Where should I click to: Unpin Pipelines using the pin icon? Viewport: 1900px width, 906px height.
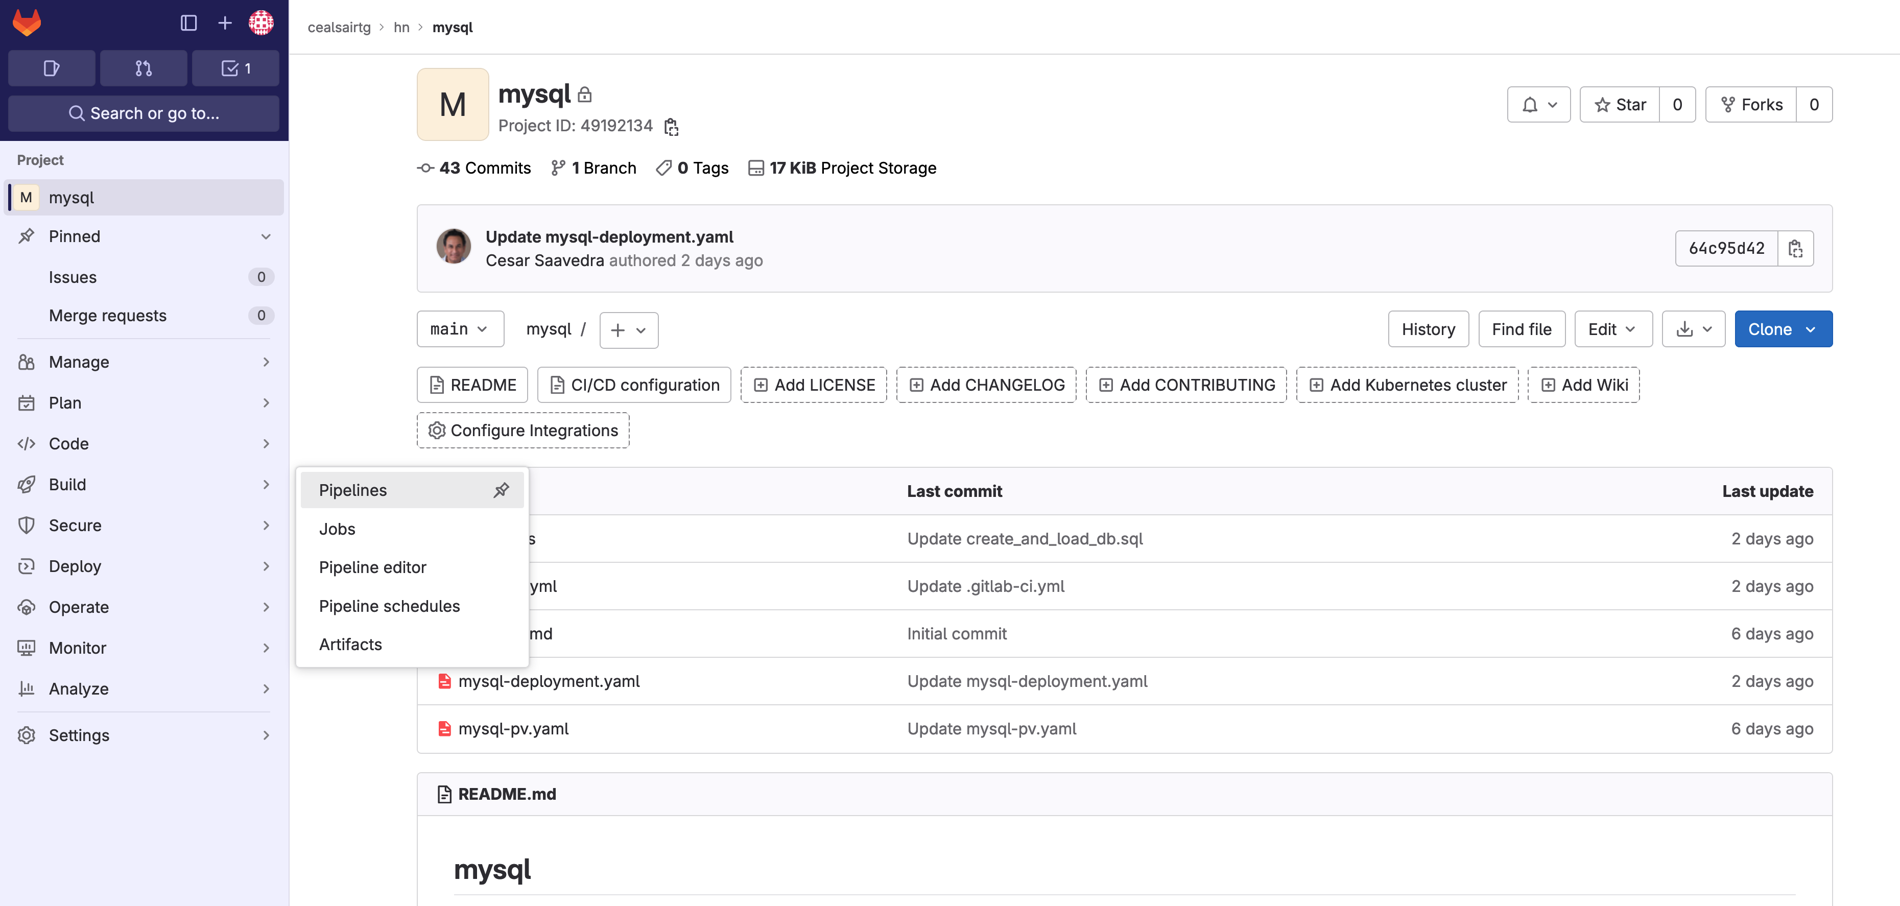(x=501, y=490)
